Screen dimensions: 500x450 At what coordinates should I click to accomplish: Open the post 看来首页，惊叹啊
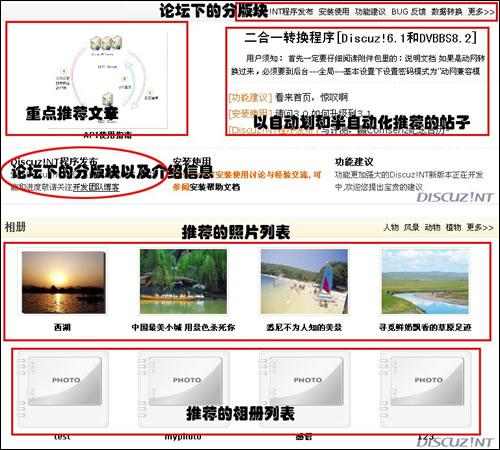tap(311, 98)
